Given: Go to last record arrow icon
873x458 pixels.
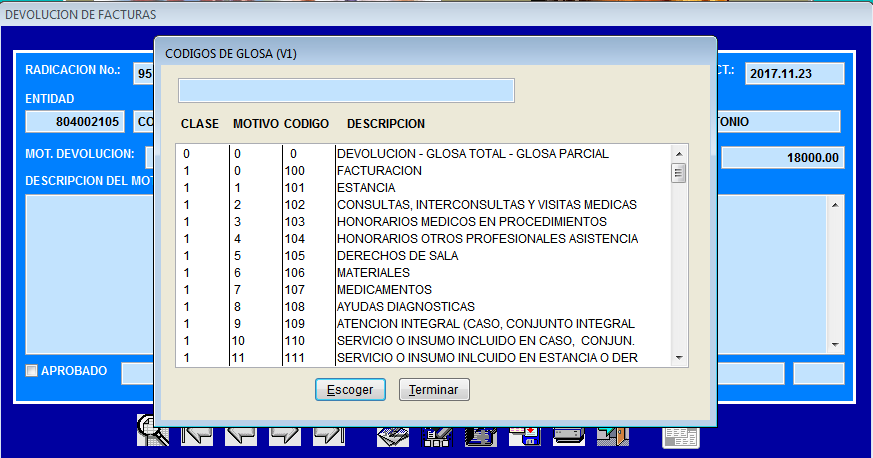Looking at the screenshot, I should [x=329, y=436].
